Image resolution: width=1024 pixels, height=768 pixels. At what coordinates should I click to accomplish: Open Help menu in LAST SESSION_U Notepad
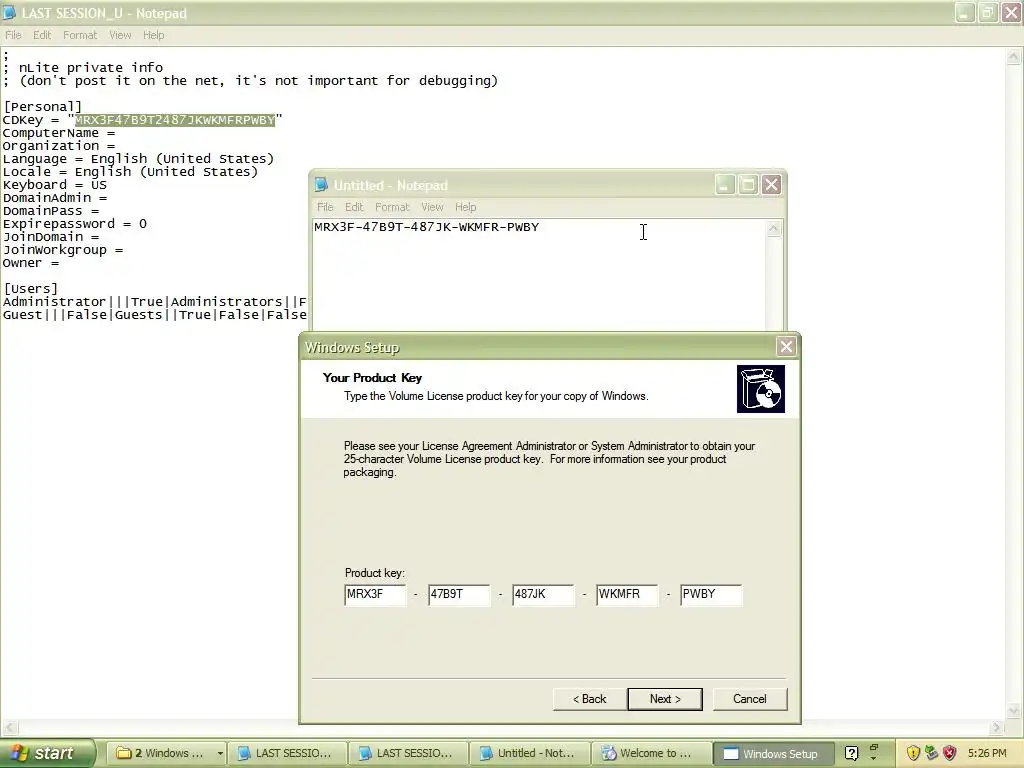(153, 35)
